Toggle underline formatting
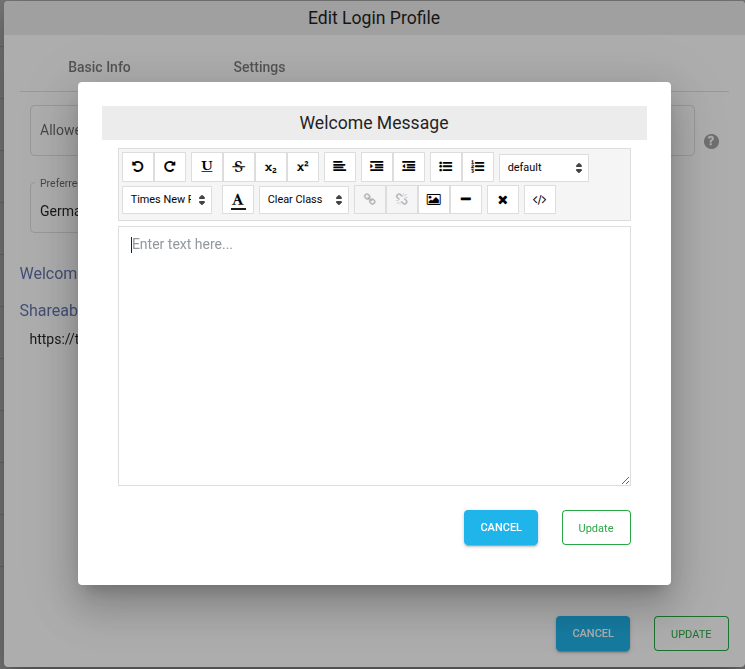This screenshot has height=669, width=745. (x=207, y=167)
